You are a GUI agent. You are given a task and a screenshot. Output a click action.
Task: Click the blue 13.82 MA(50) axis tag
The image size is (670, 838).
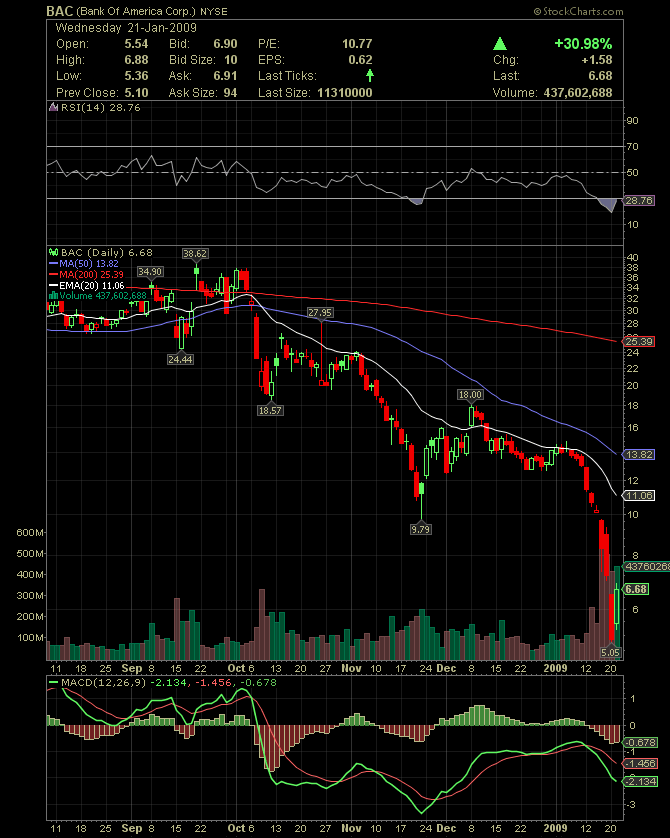pos(638,455)
